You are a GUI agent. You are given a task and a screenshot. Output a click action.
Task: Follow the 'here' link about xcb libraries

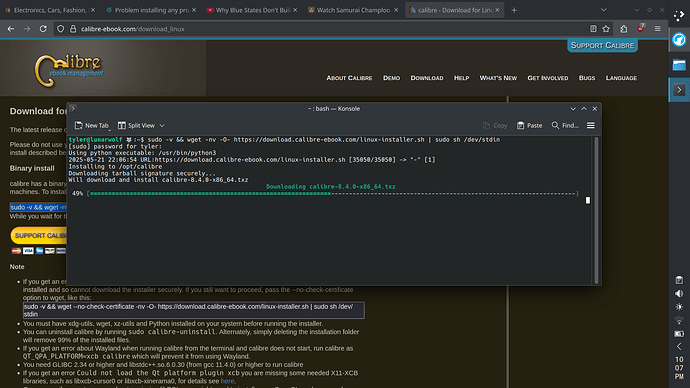click(x=227, y=381)
